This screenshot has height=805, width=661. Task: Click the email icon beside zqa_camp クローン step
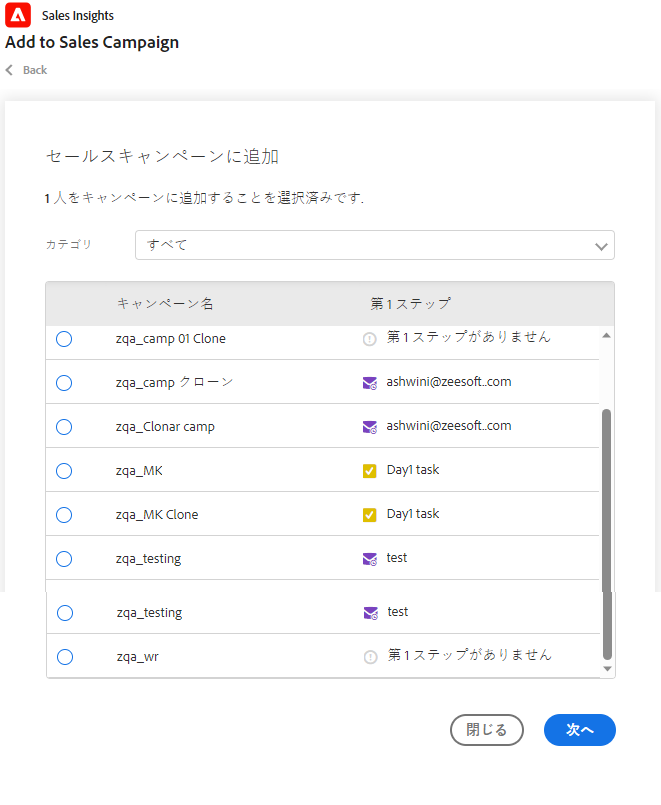point(370,383)
